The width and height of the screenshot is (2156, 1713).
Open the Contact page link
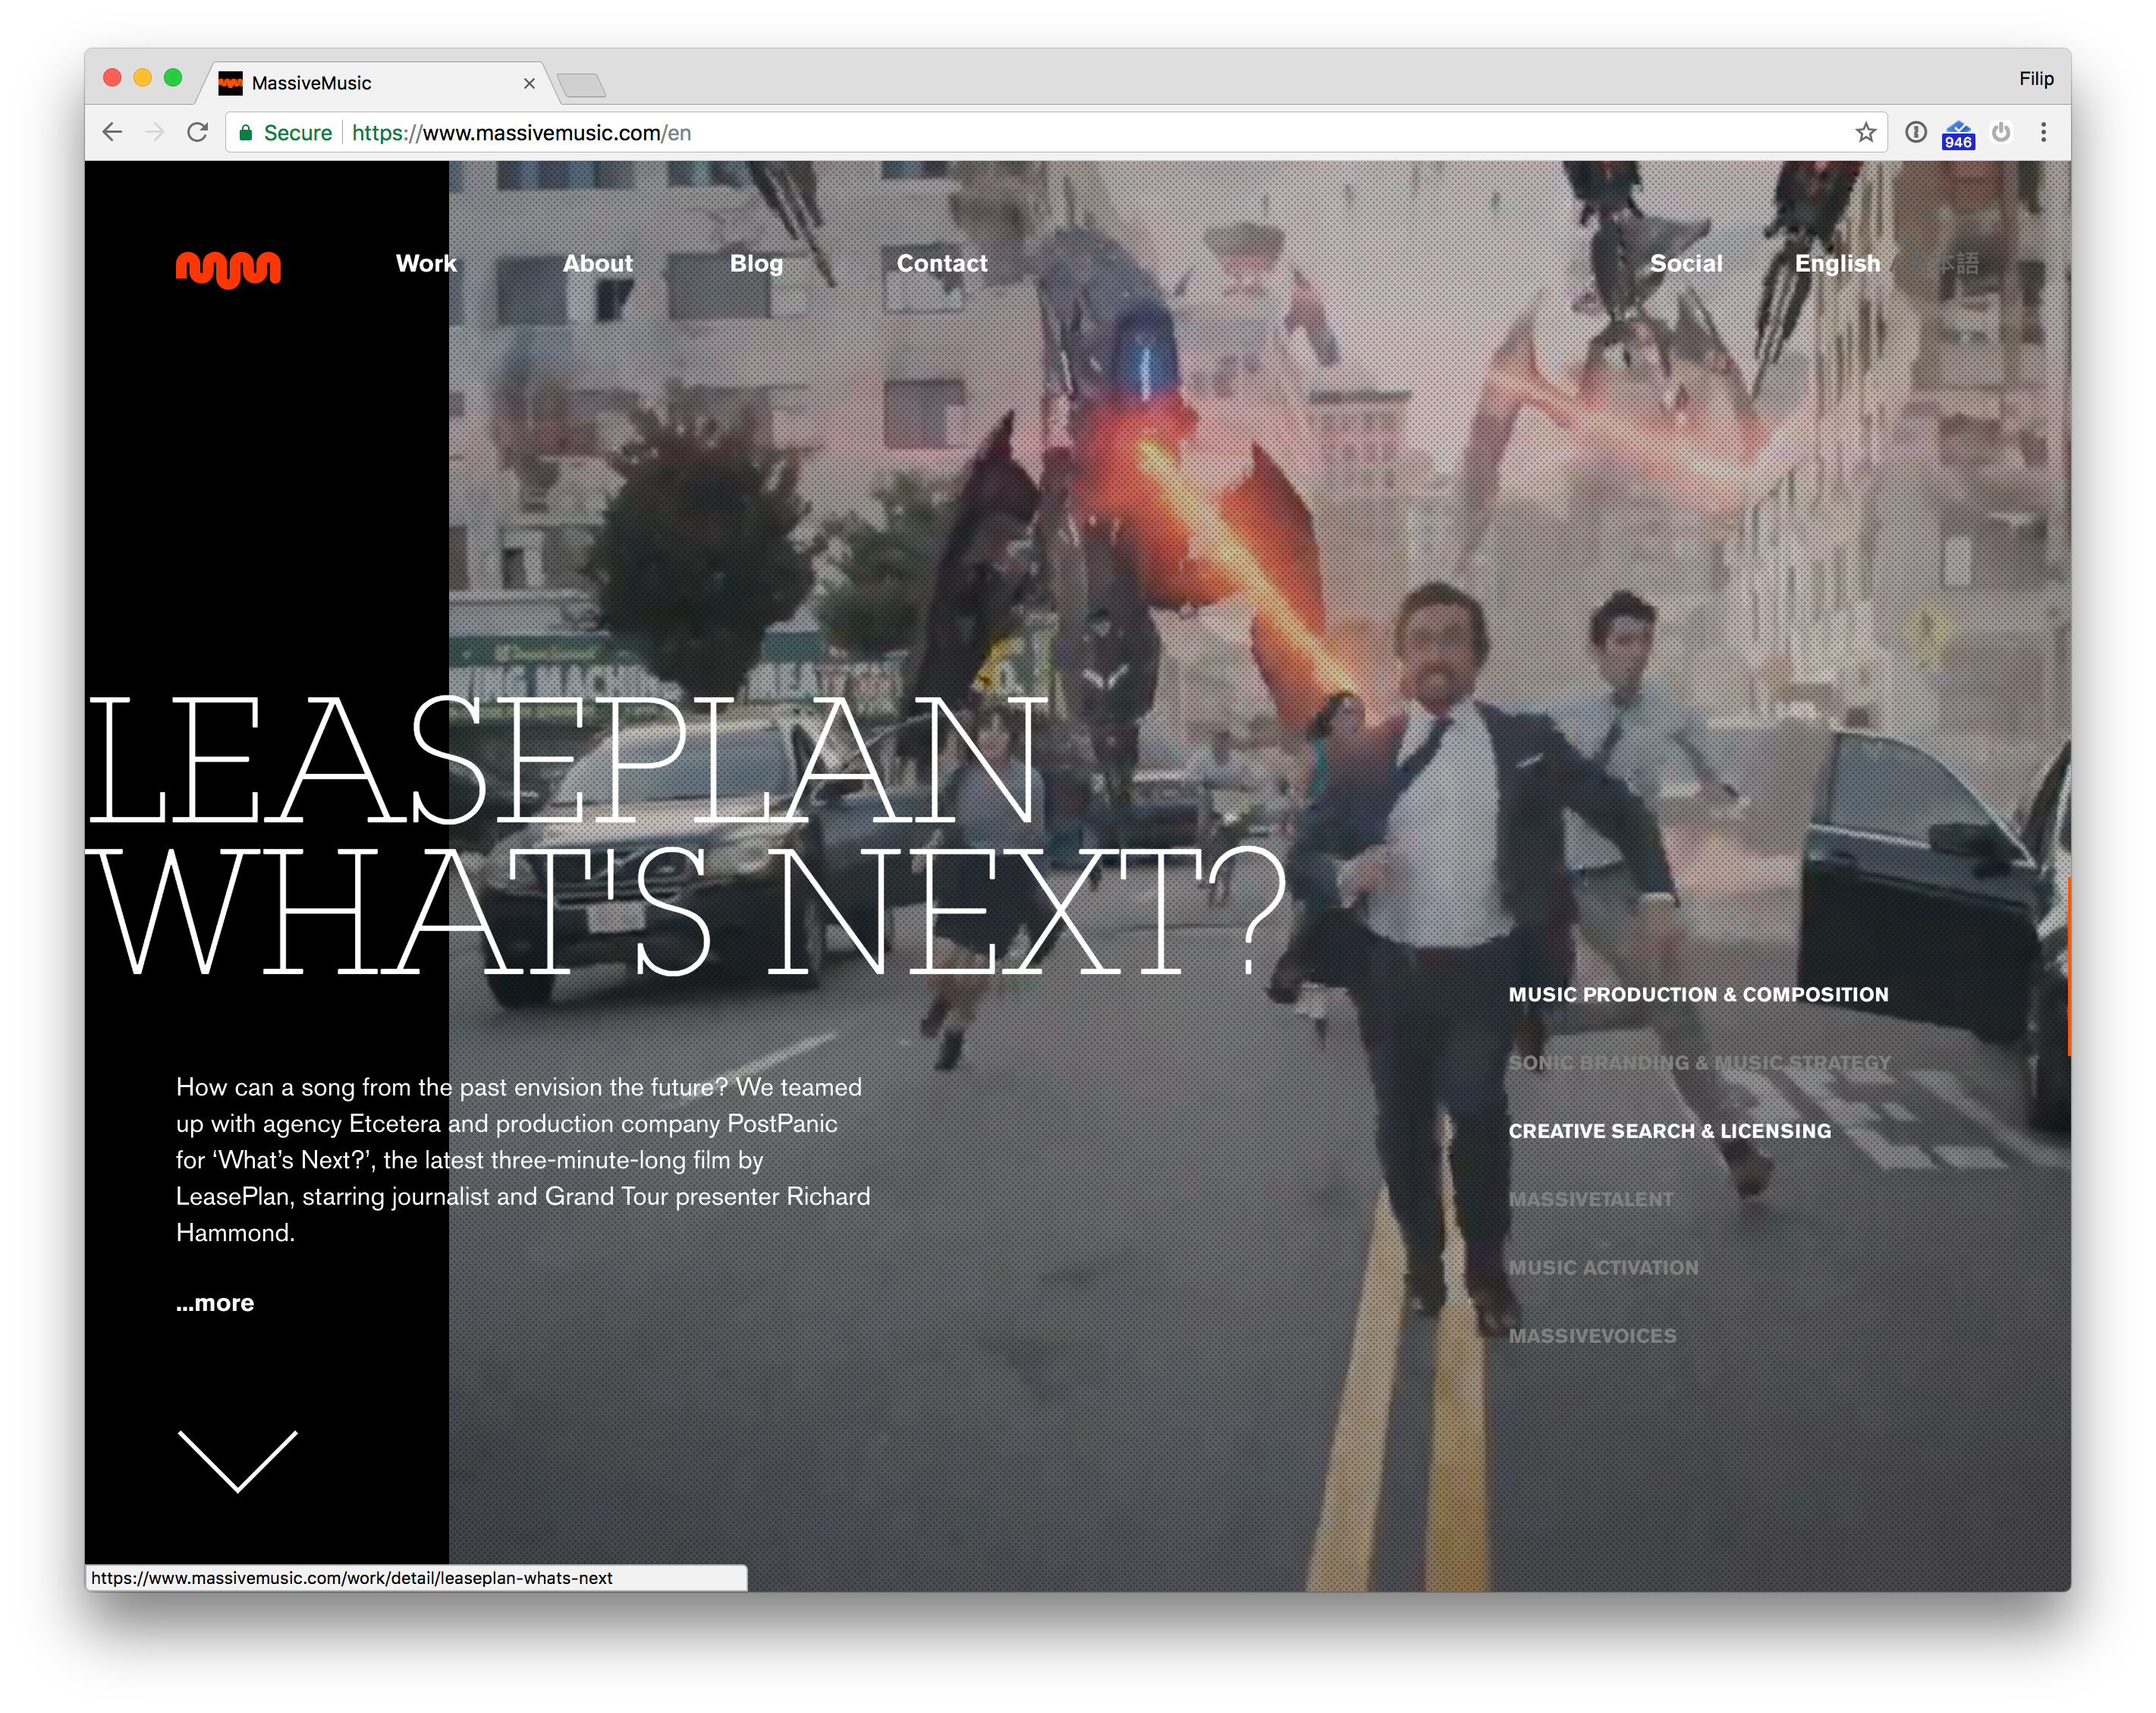tap(941, 264)
